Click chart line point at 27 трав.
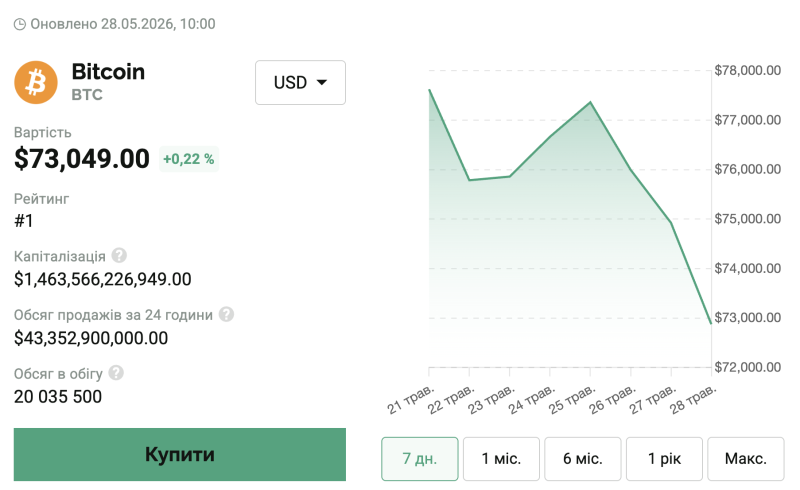 [671, 223]
